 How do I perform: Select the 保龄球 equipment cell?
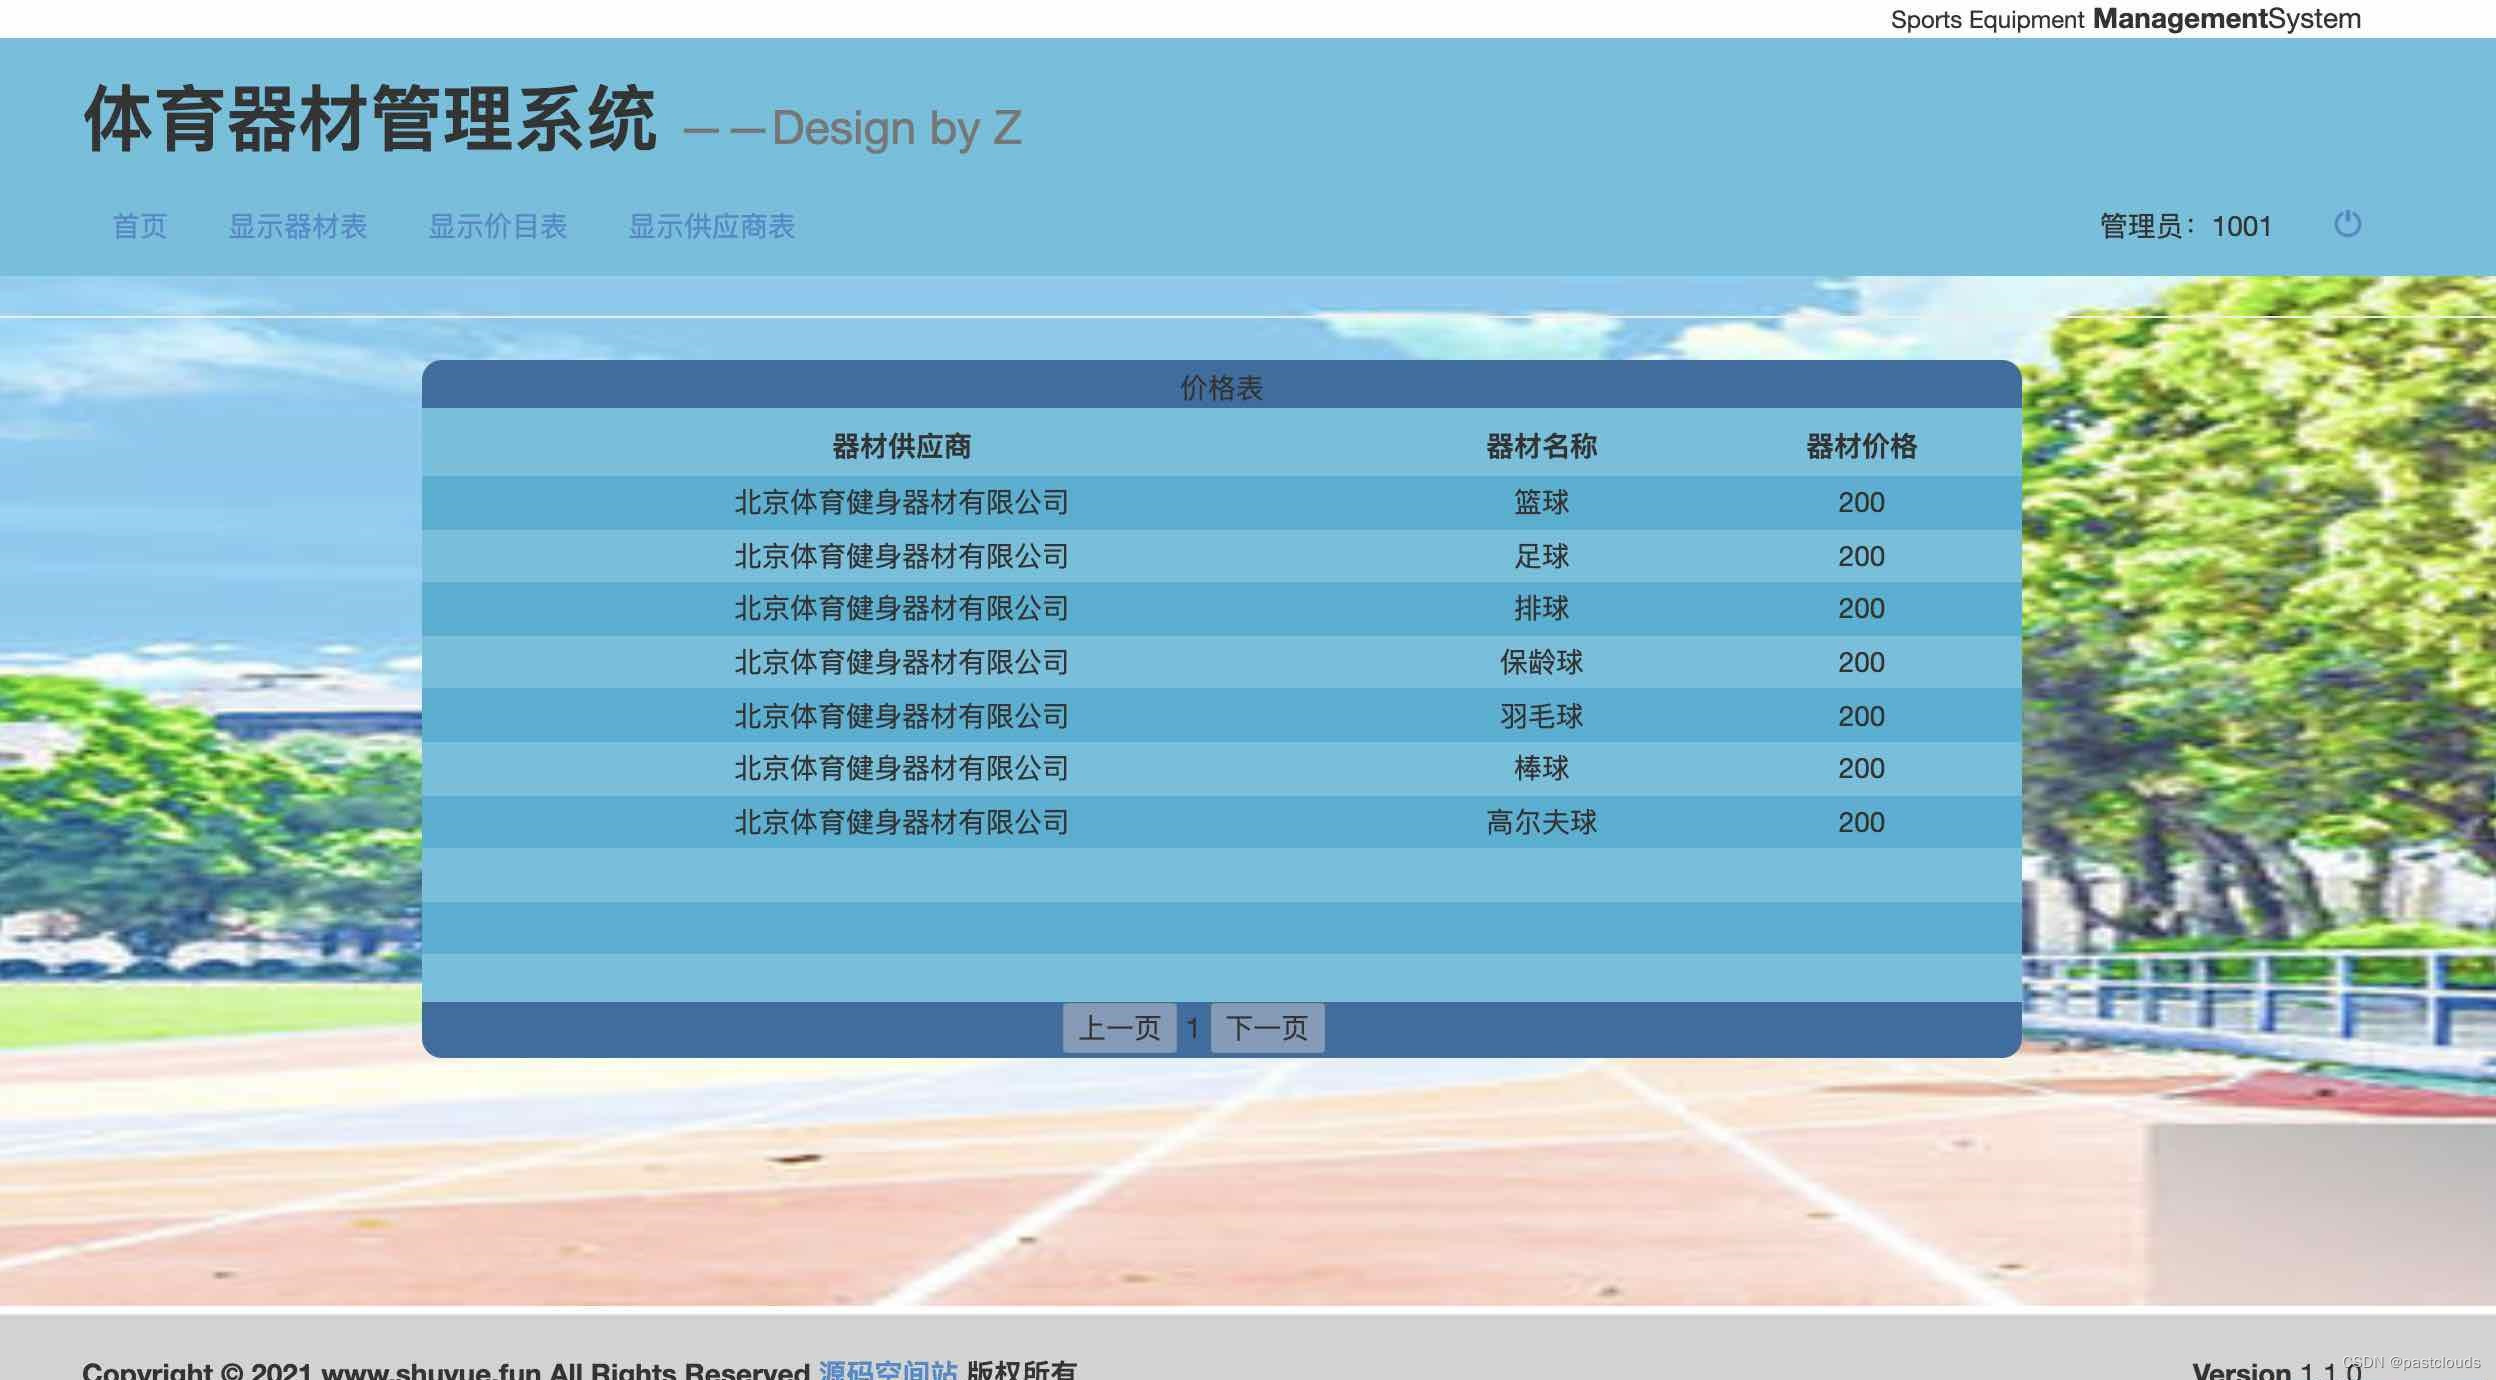click(x=1541, y=662)
